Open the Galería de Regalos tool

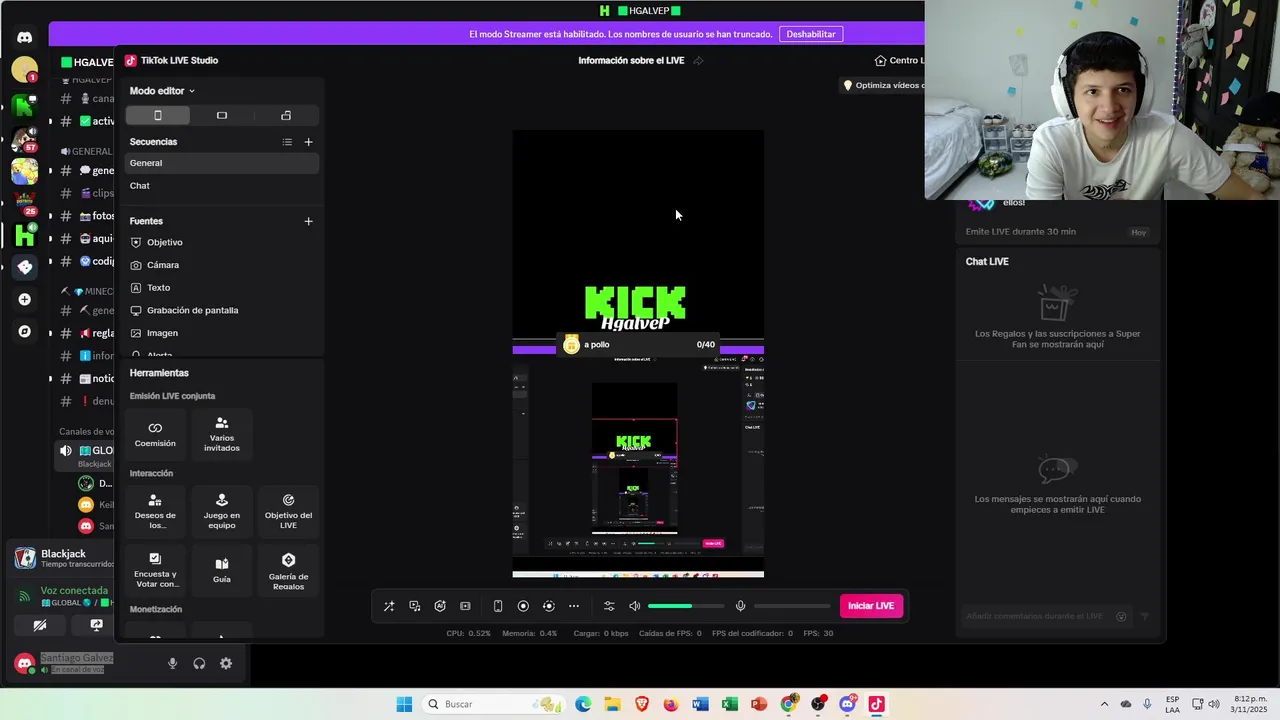[288, 570]
